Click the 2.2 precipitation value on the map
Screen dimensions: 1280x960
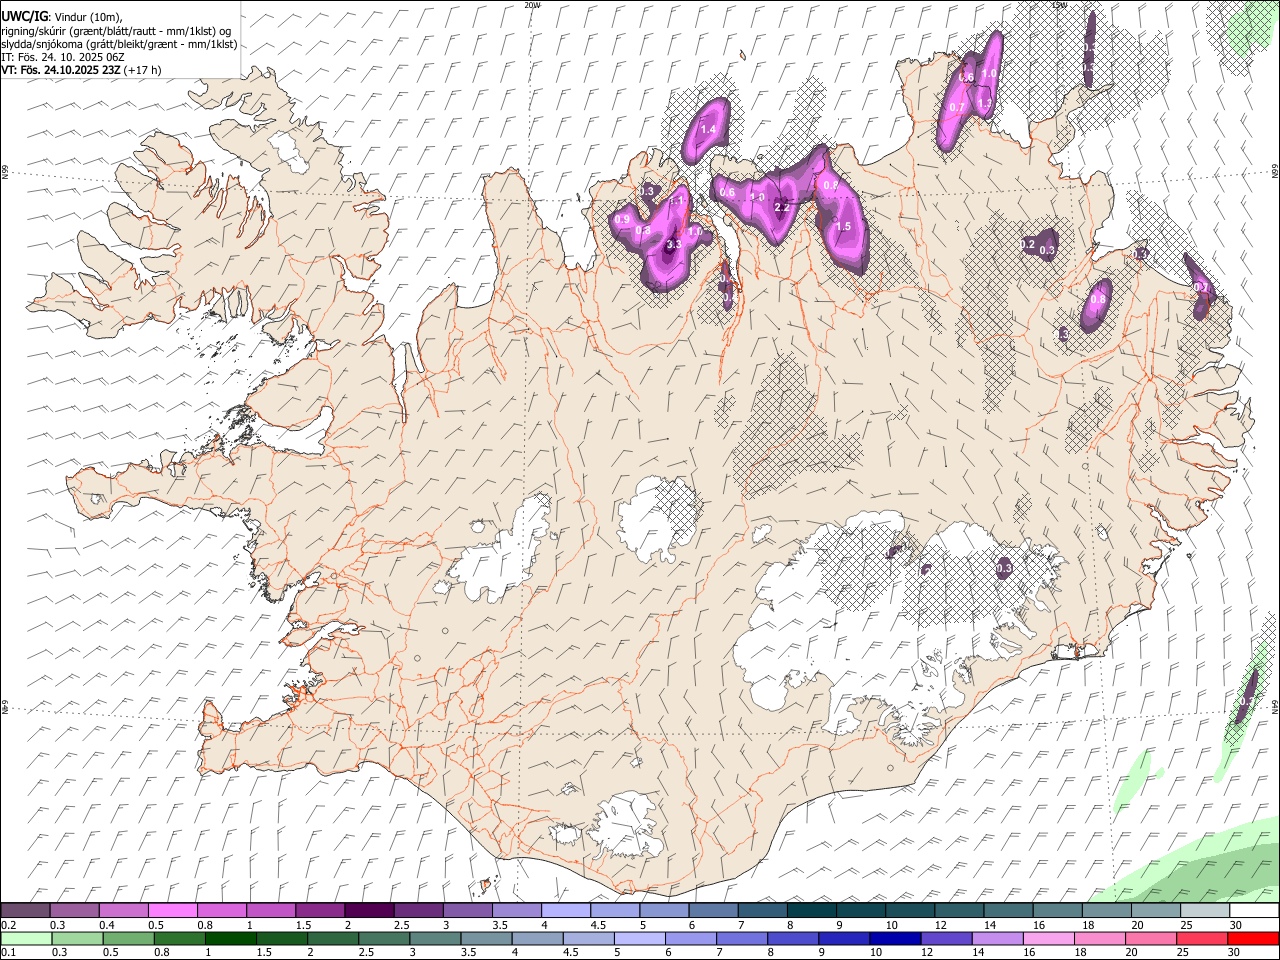pos(782,208)
